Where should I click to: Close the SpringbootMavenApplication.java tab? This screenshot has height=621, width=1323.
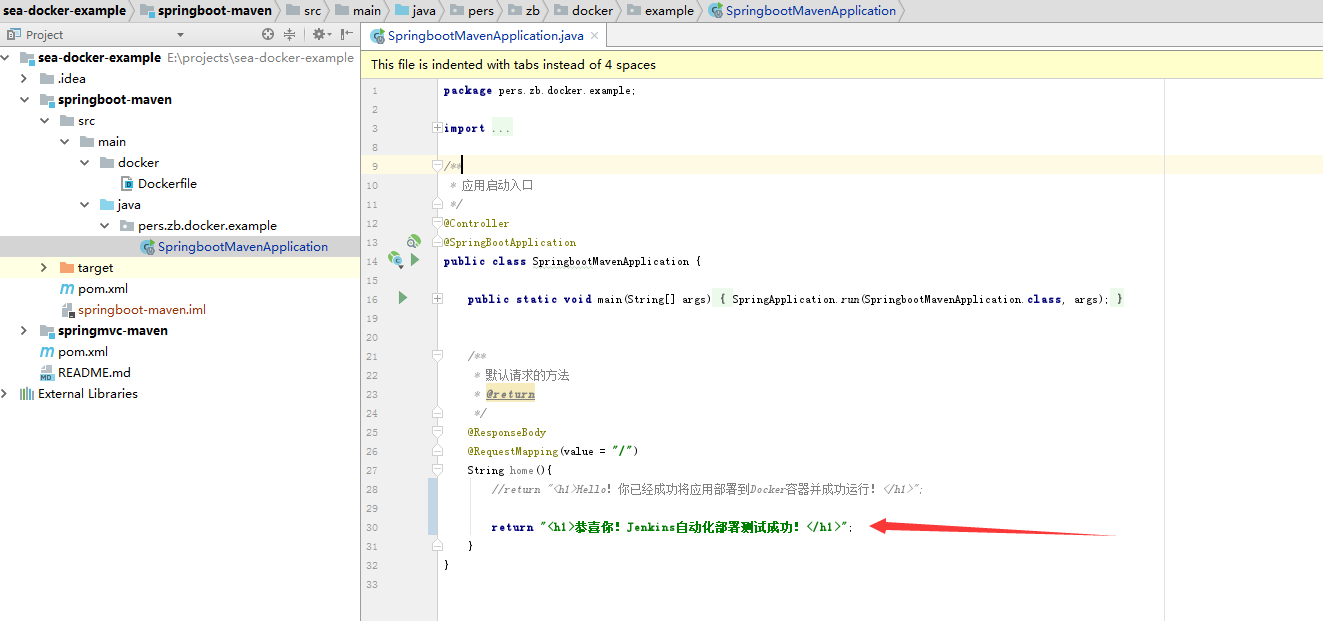click(593, 36)
